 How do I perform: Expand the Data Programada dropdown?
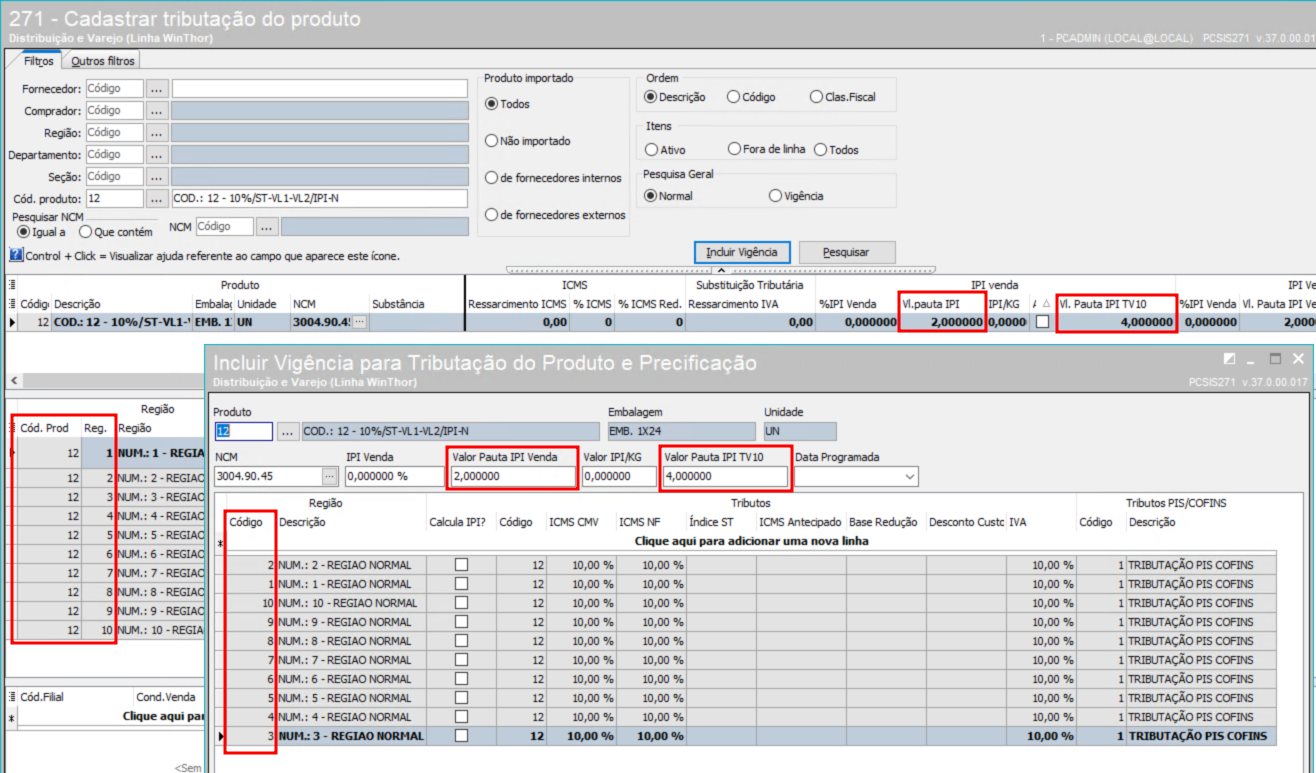[x=908, y=477]
